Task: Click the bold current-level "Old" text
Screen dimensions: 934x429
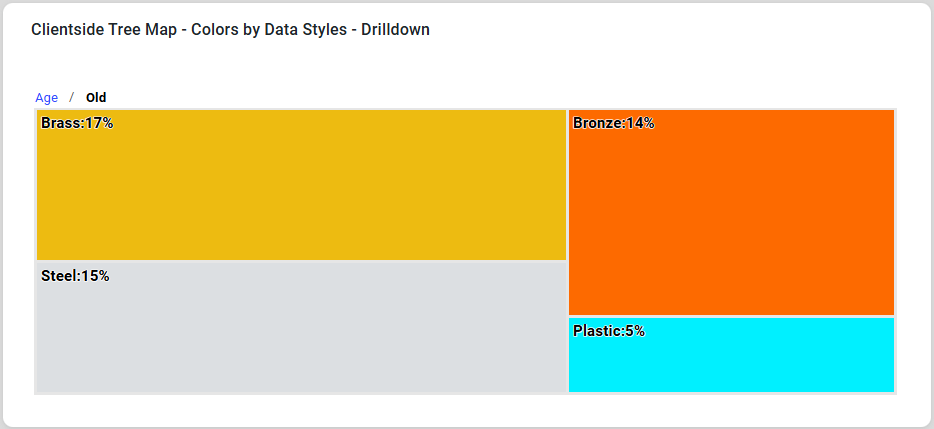Action: click(96, 98)
